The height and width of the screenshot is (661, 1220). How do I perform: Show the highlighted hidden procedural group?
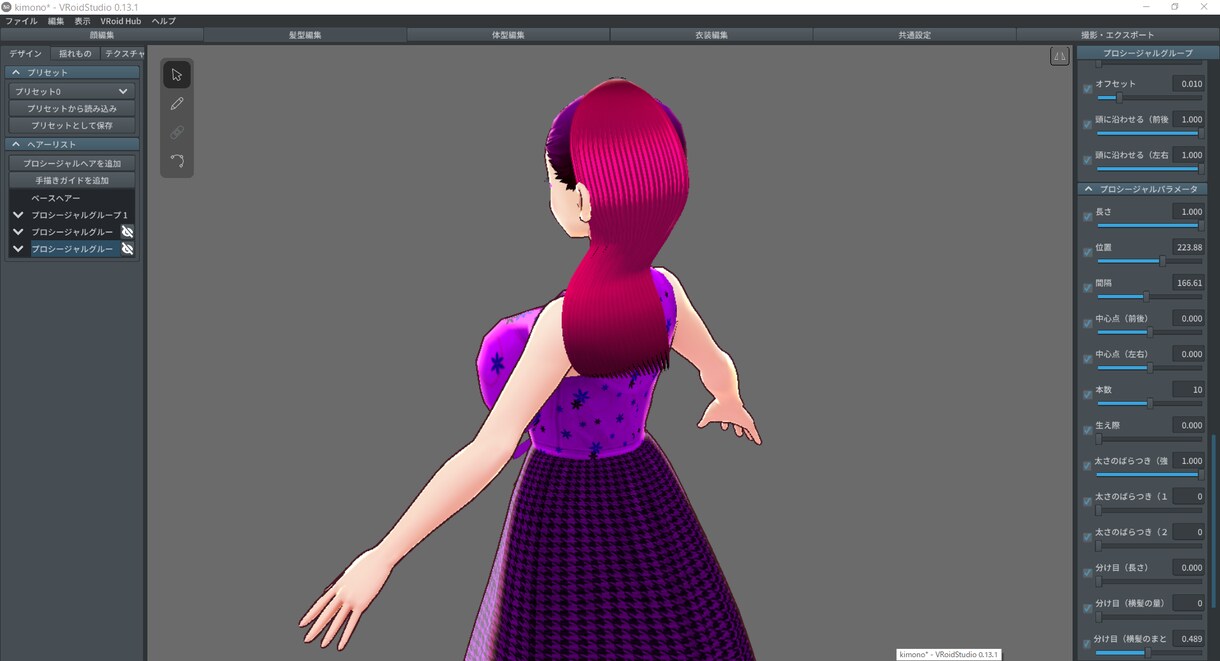[x=127, y=249]
